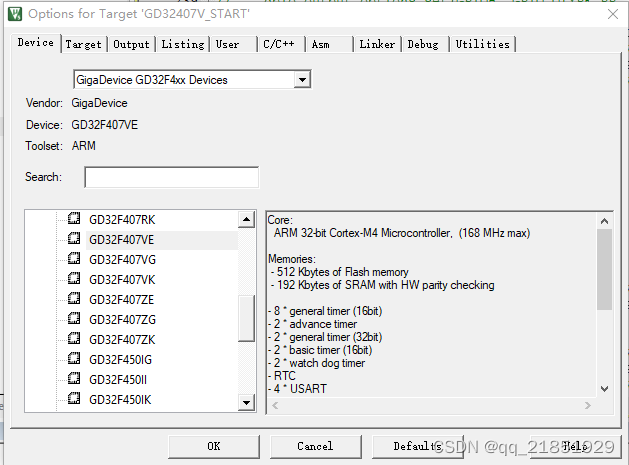
Task: Select GD32F407RK in device list
Action: point(122,220)
